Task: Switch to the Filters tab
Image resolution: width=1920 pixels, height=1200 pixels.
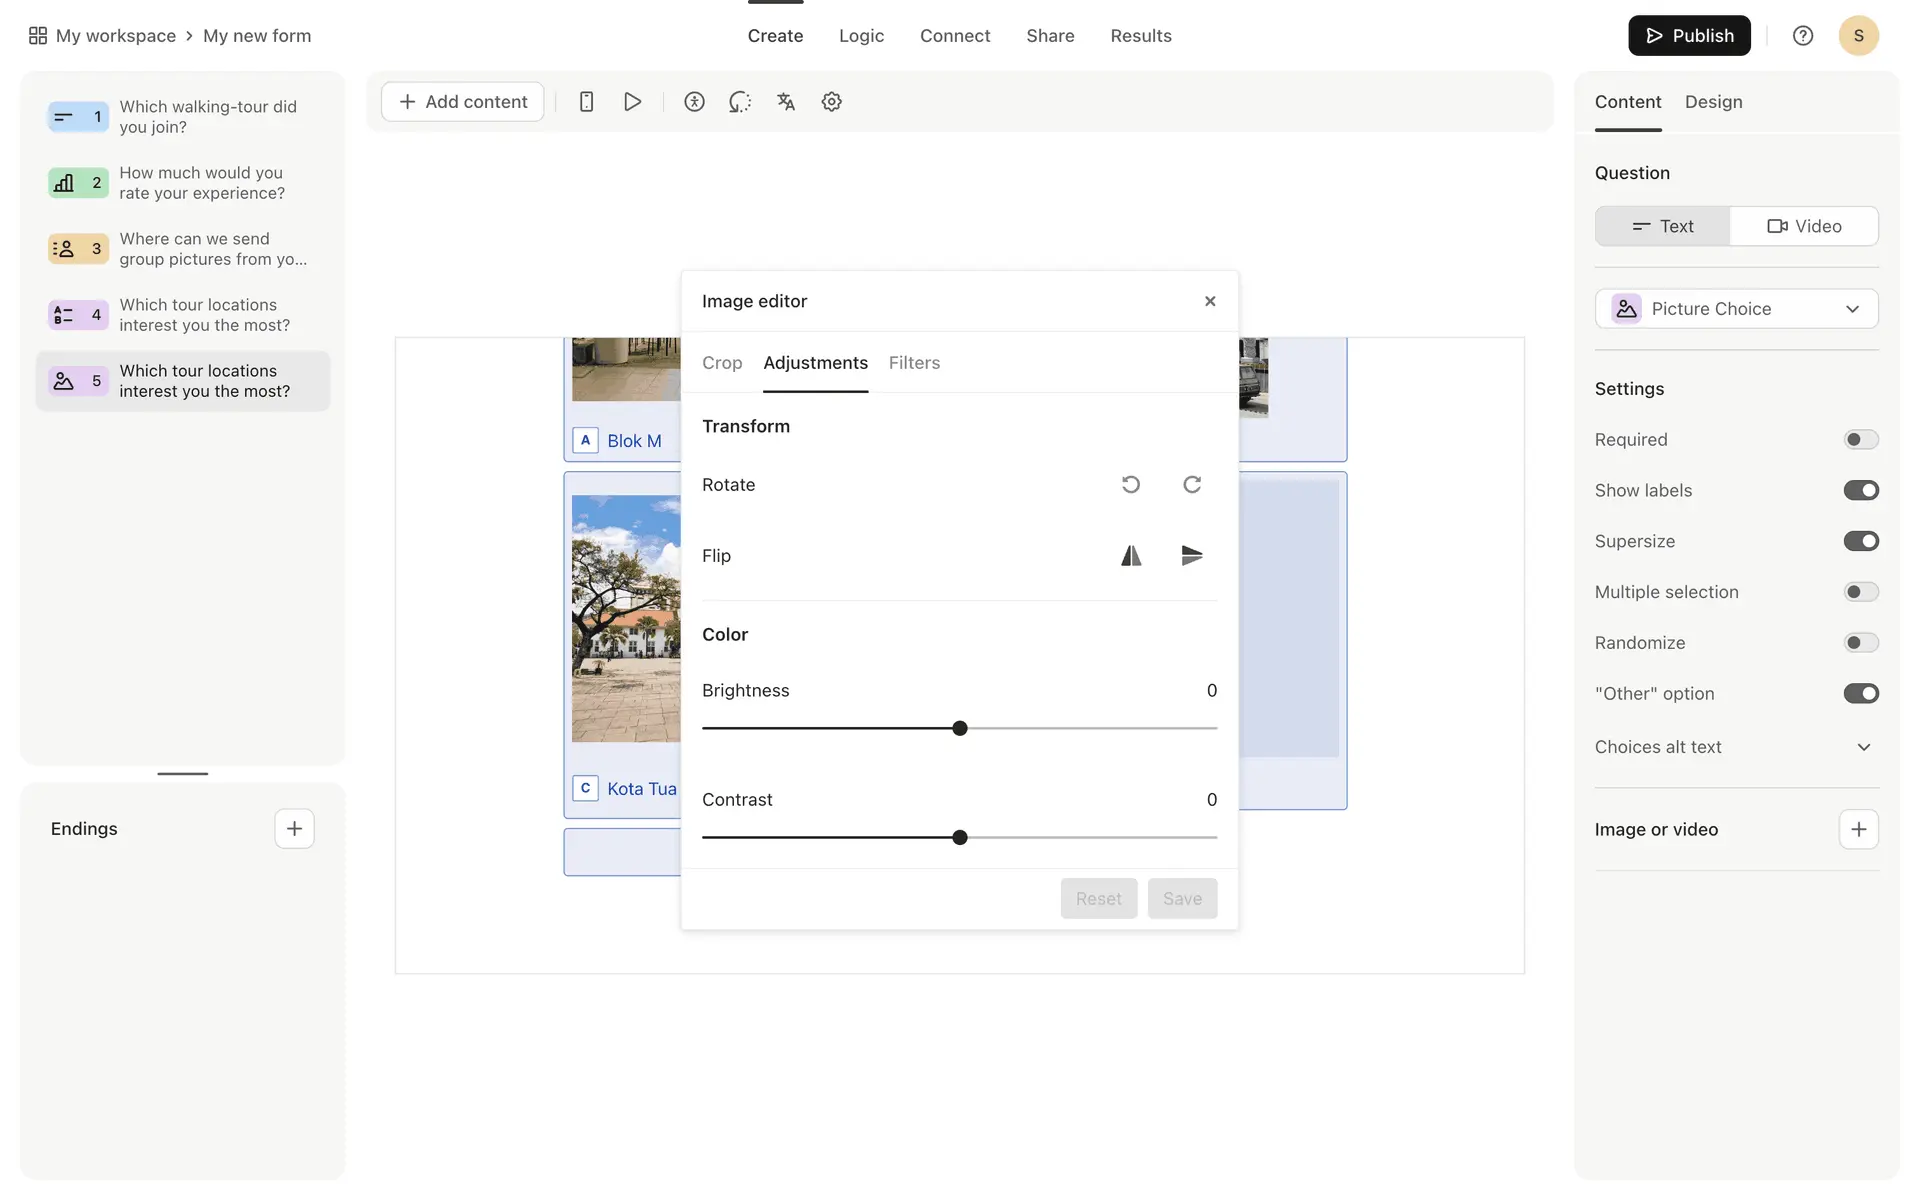Action: (914, 363)
